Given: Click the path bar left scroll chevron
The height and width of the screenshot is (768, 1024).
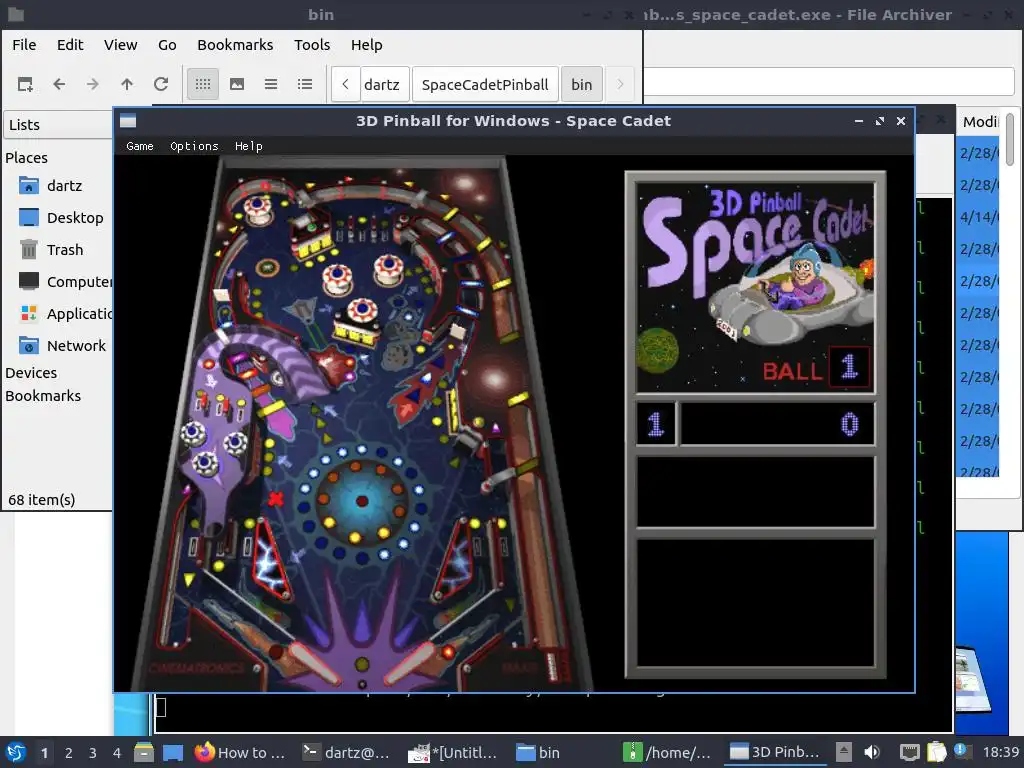Looking at the screenshot, I should pos(345,84).
